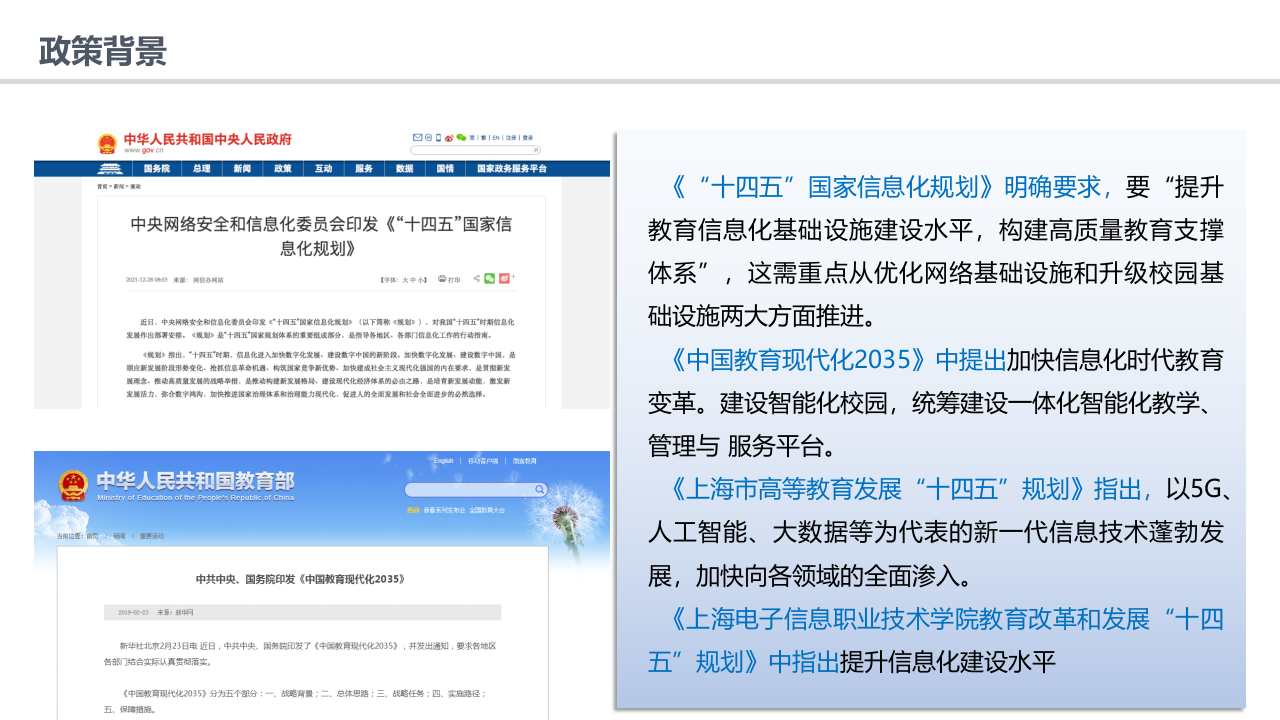Switch the MOE site to English
Viewport: 1280px width, 720px height.
(444, 461)
